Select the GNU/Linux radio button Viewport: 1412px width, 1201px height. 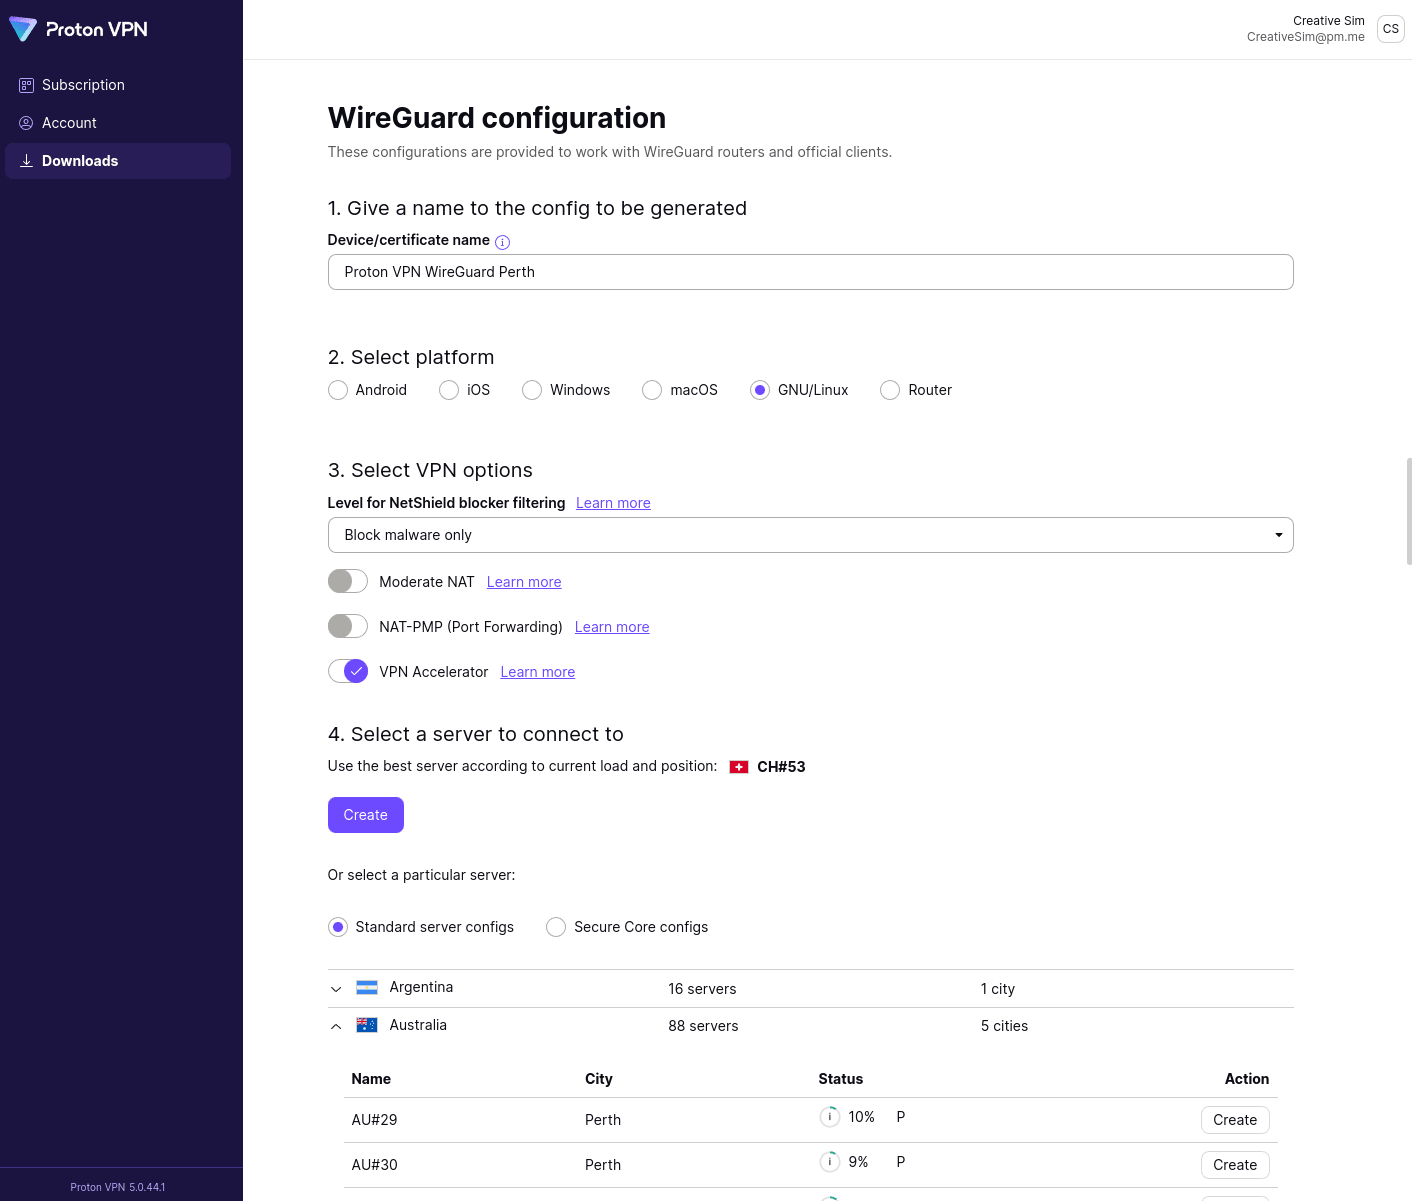(x=760, y=390)
